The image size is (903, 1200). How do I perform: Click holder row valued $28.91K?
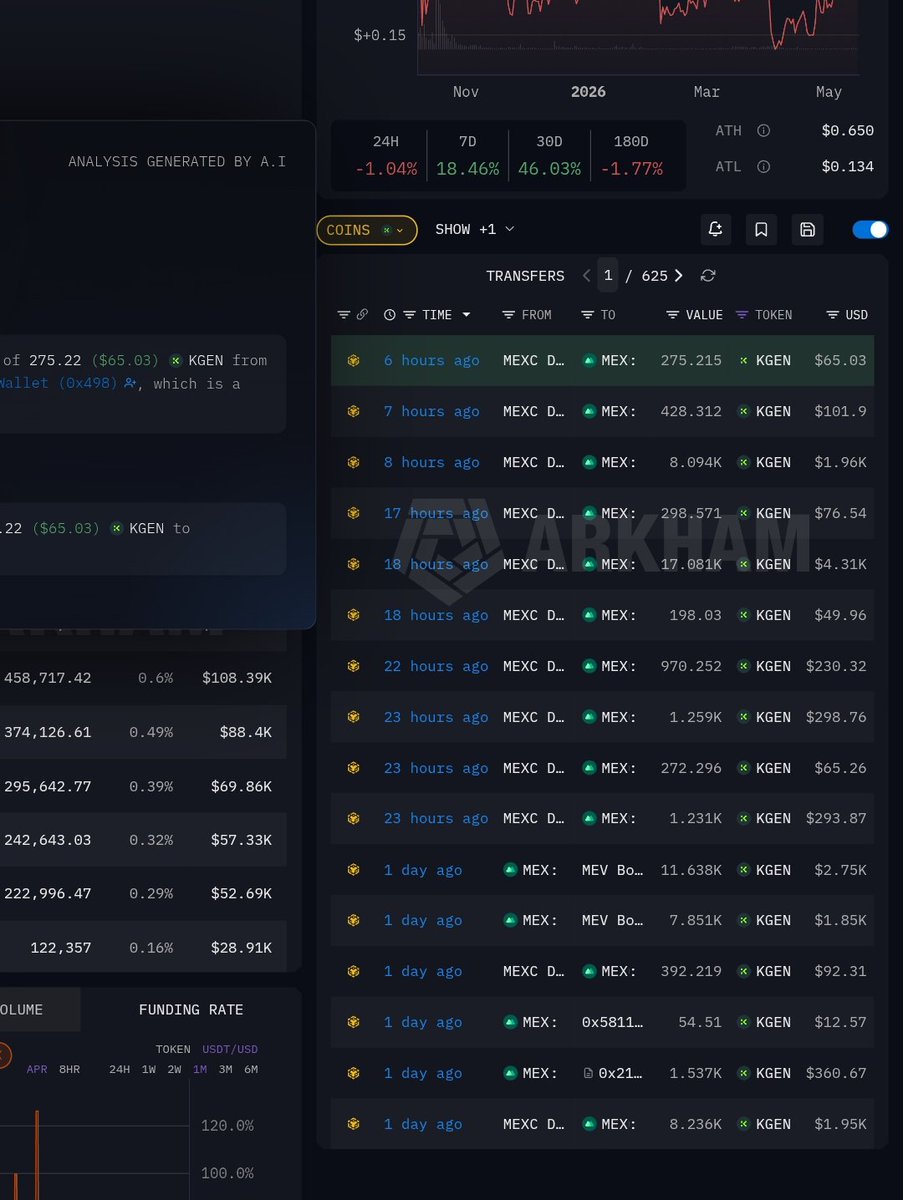(x=143, y=948)
